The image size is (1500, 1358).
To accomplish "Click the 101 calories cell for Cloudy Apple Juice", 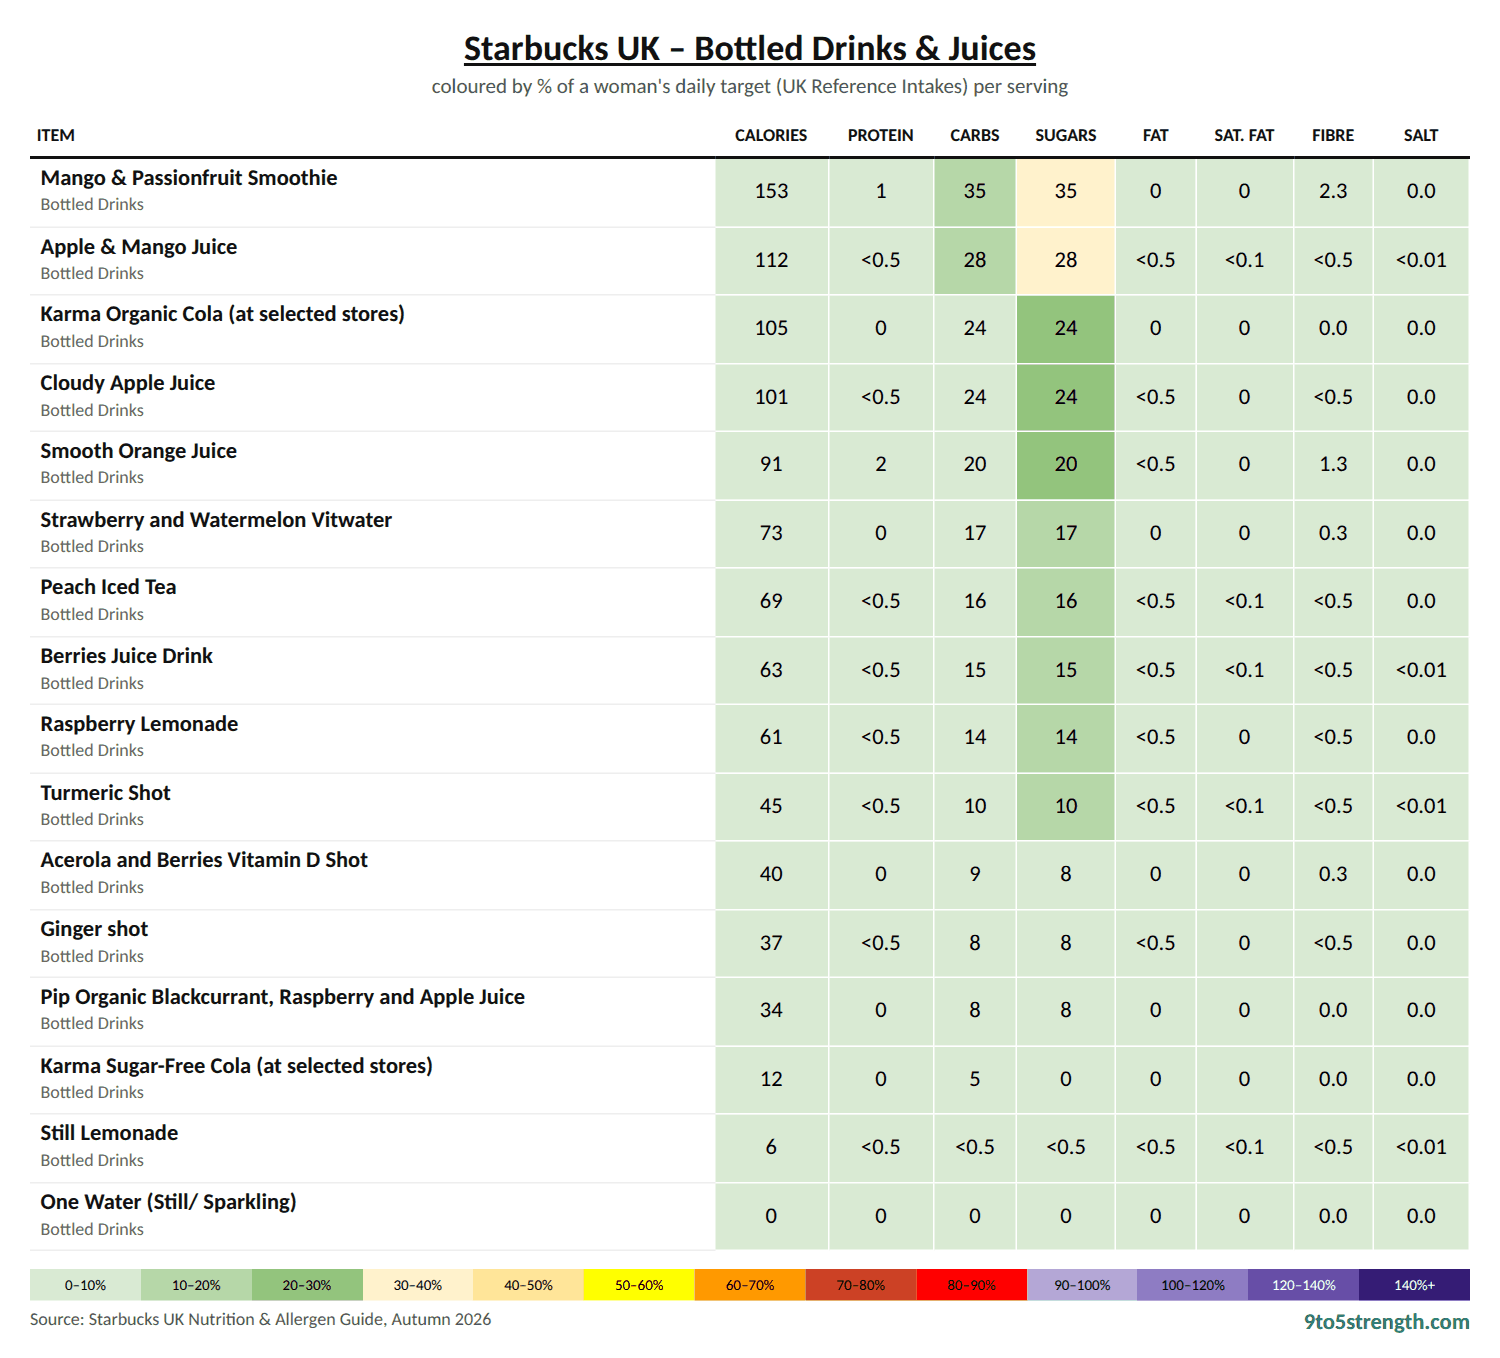I will 771,397.
